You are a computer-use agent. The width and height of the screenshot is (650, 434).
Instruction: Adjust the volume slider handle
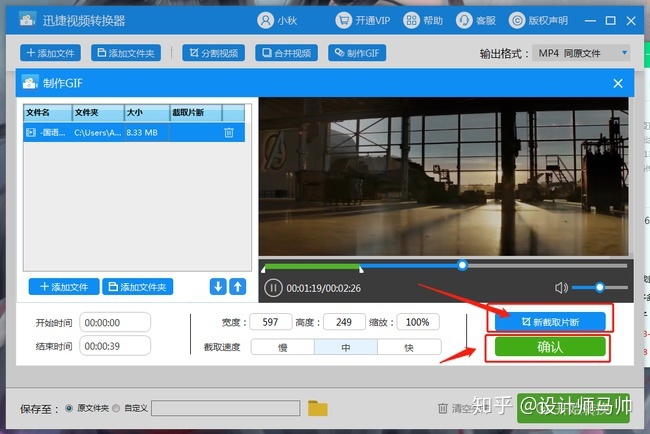[x=599, y=287]
